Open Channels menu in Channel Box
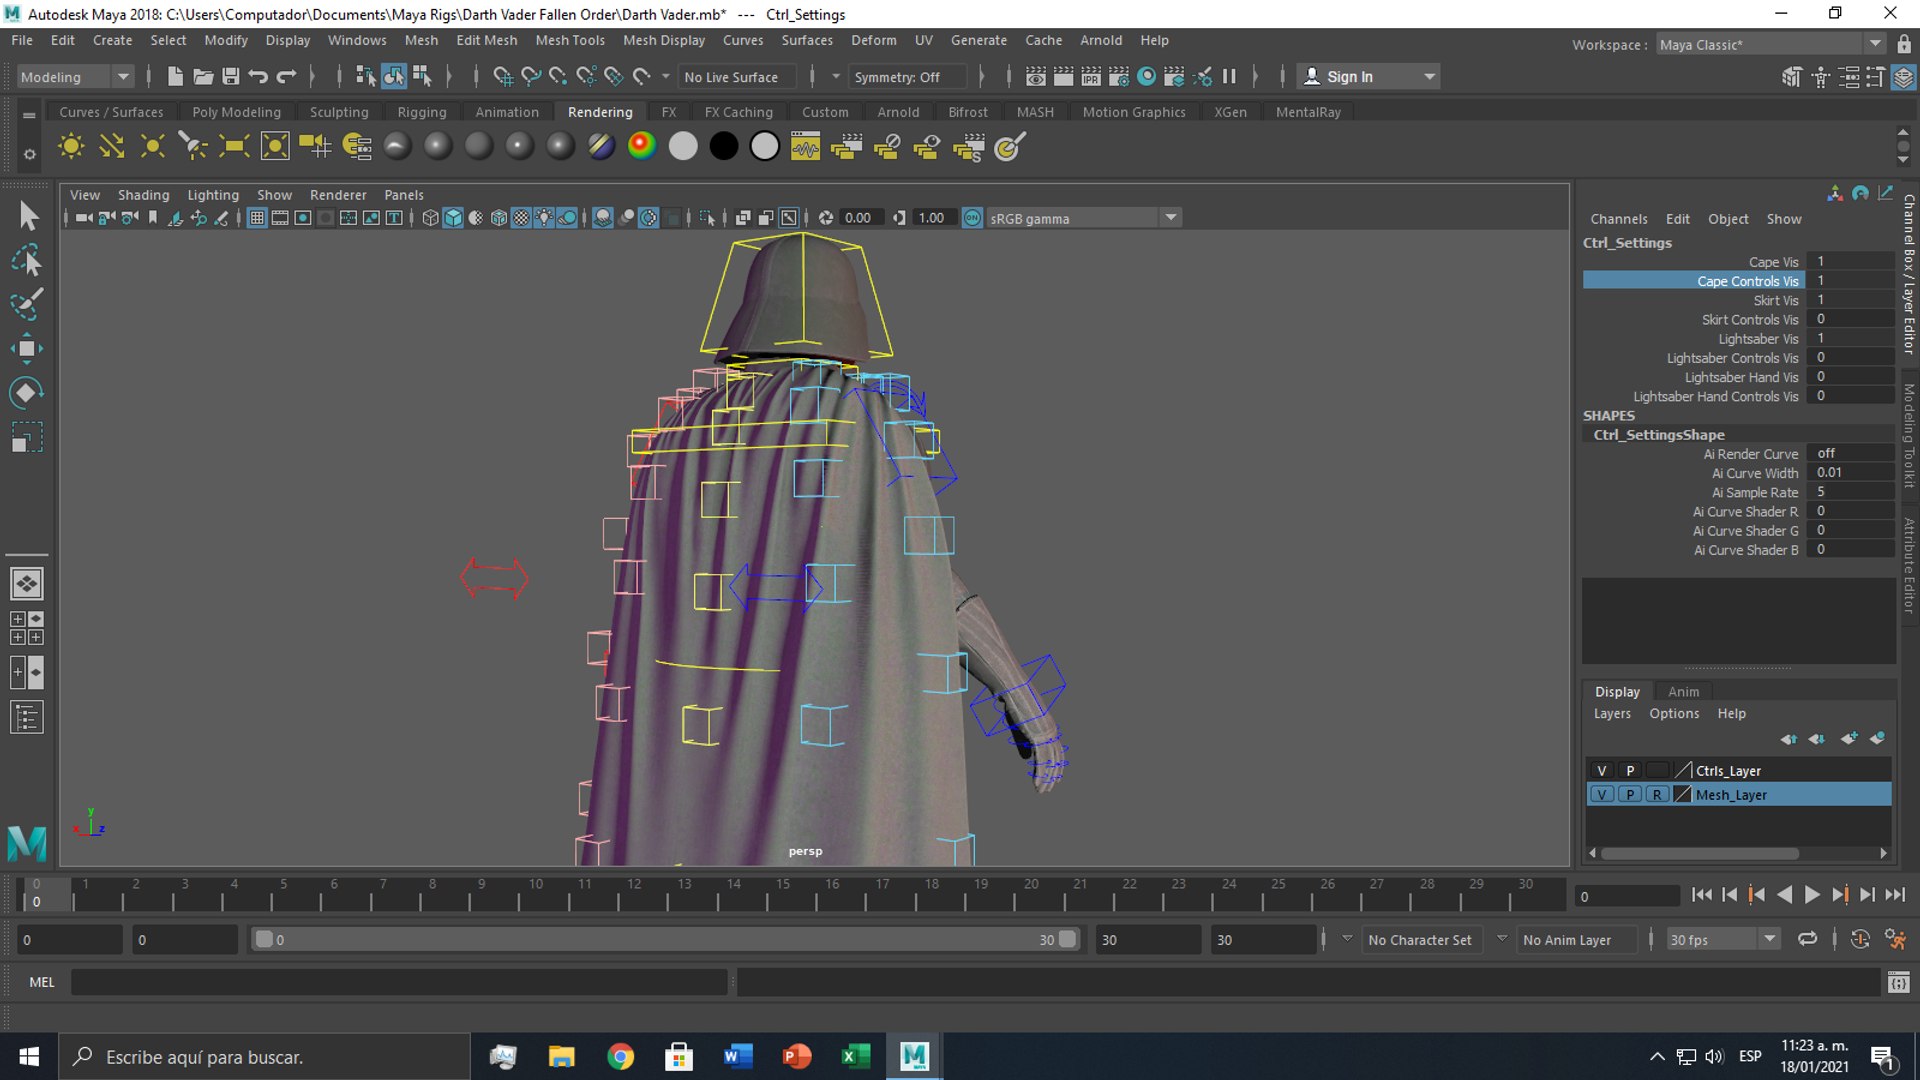The height and width of the screenshot is (1080, 1920). pos(1618,218)
